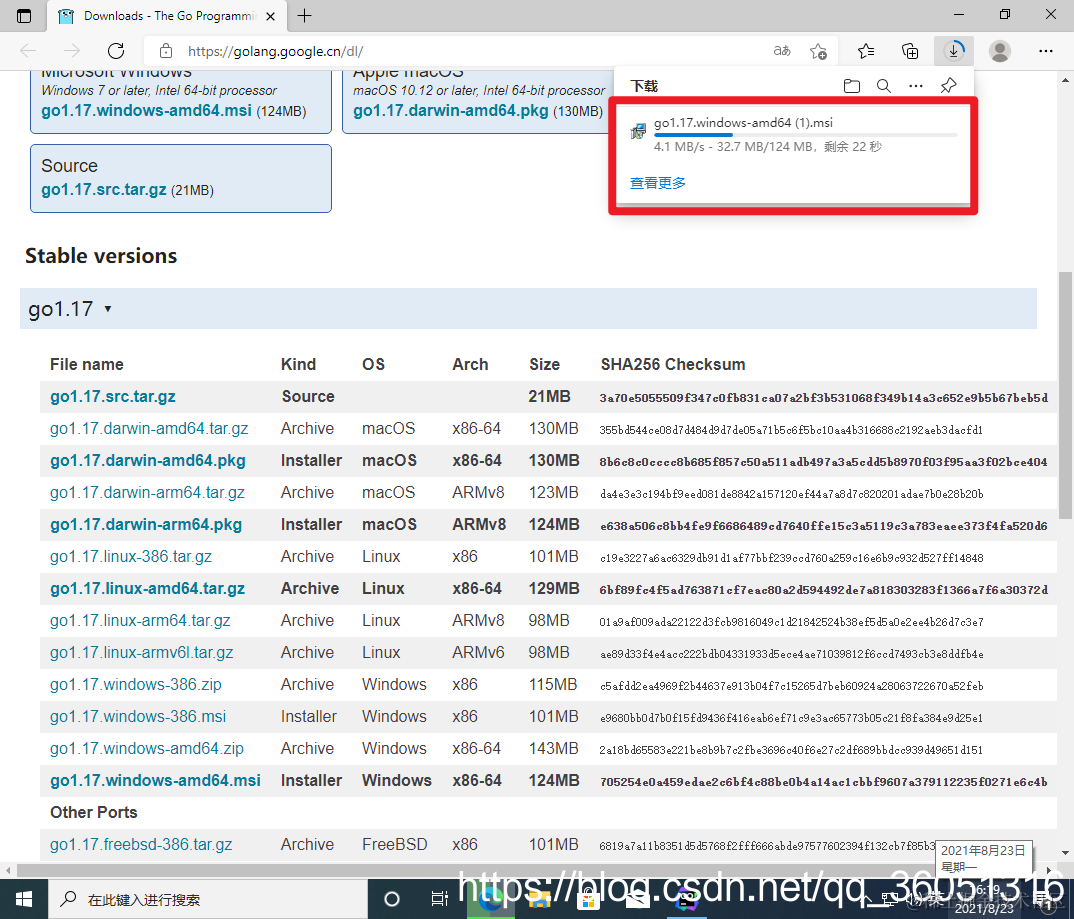Viewport: 1074px width, 919px height.
Task: Click the Stable versions heading
Action: pyautogui.click(x=101, y=255)
